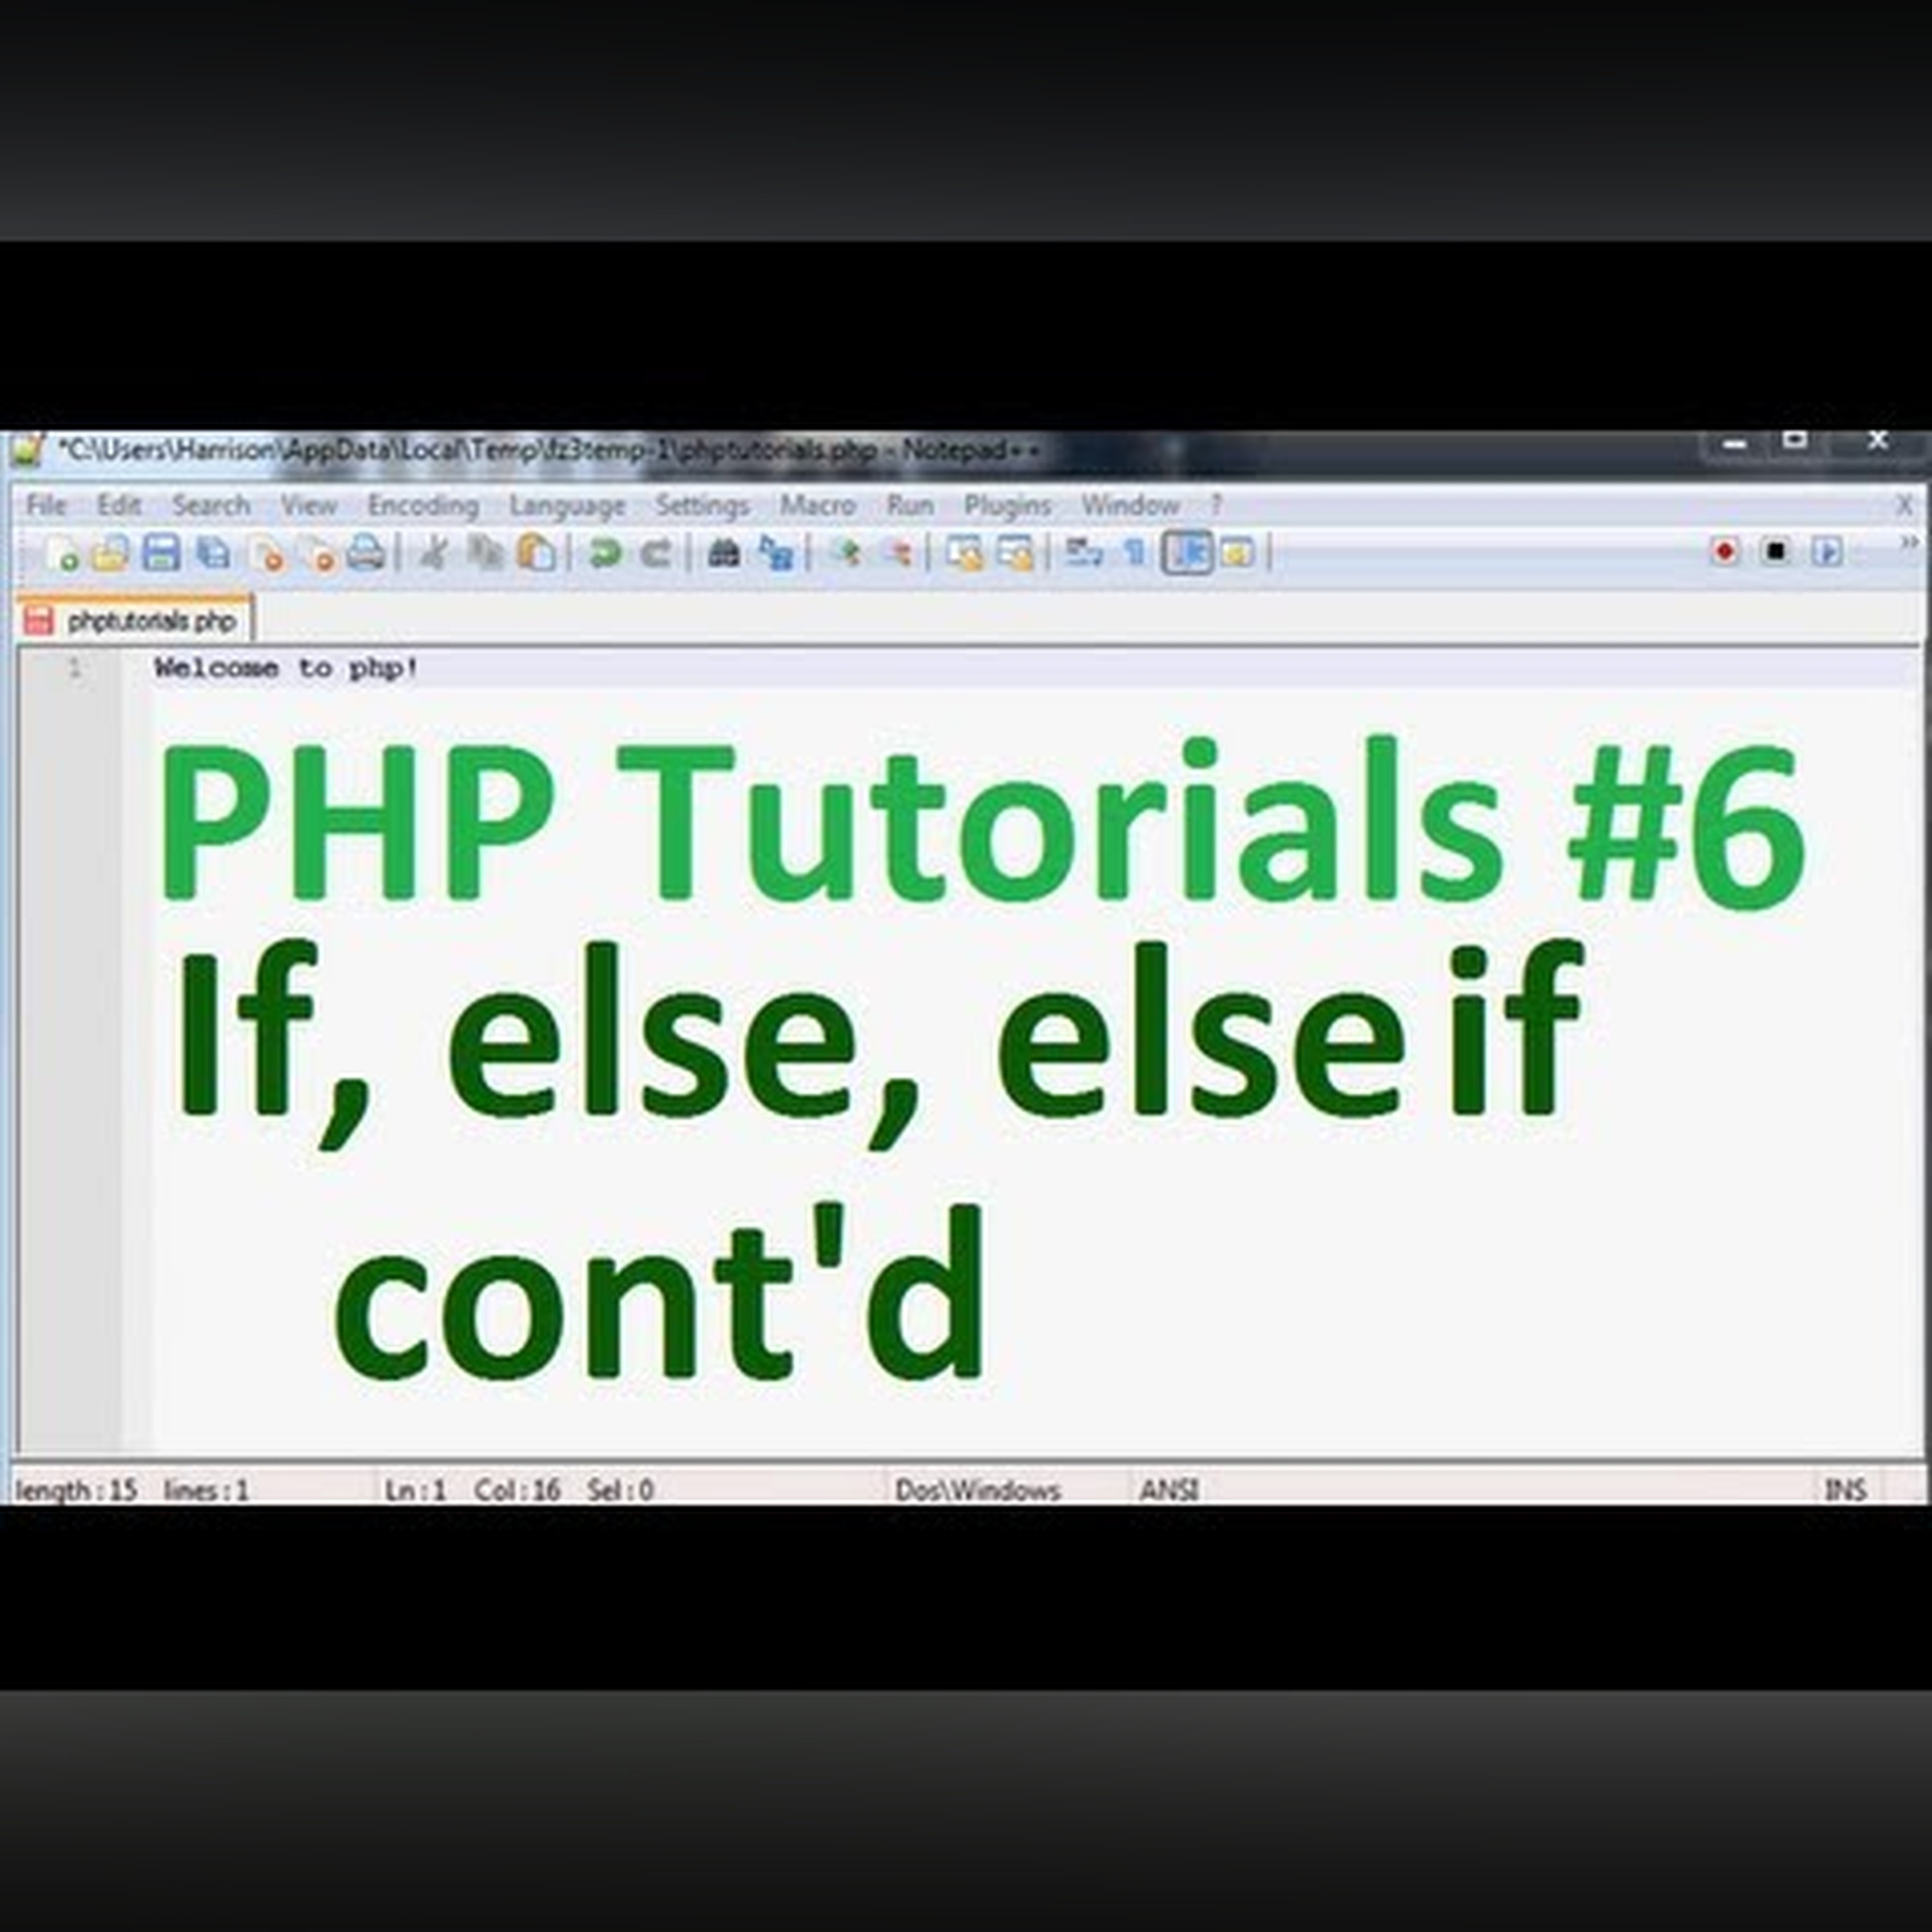Expand the toolbar overflow chevron
Image resolution: width=1932 pixels, height=1932 pixels.
[x=1910, y=543]
